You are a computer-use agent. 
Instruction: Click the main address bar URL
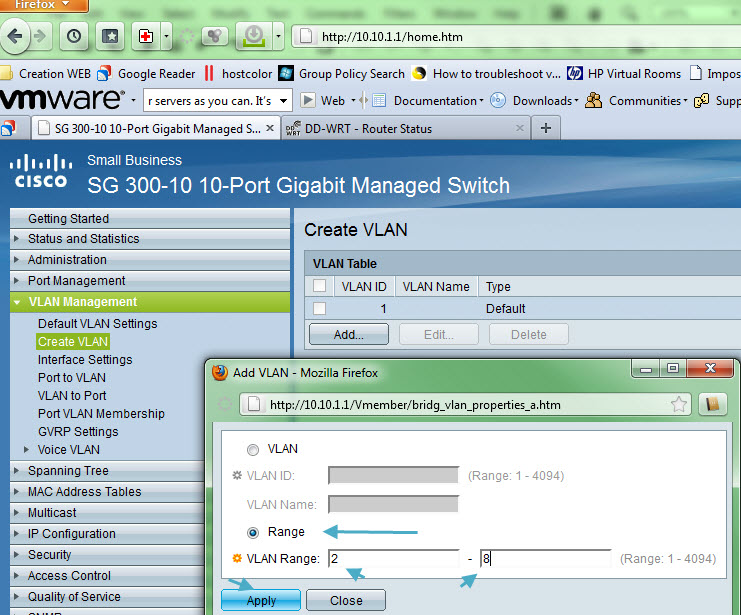pos(392,37)
